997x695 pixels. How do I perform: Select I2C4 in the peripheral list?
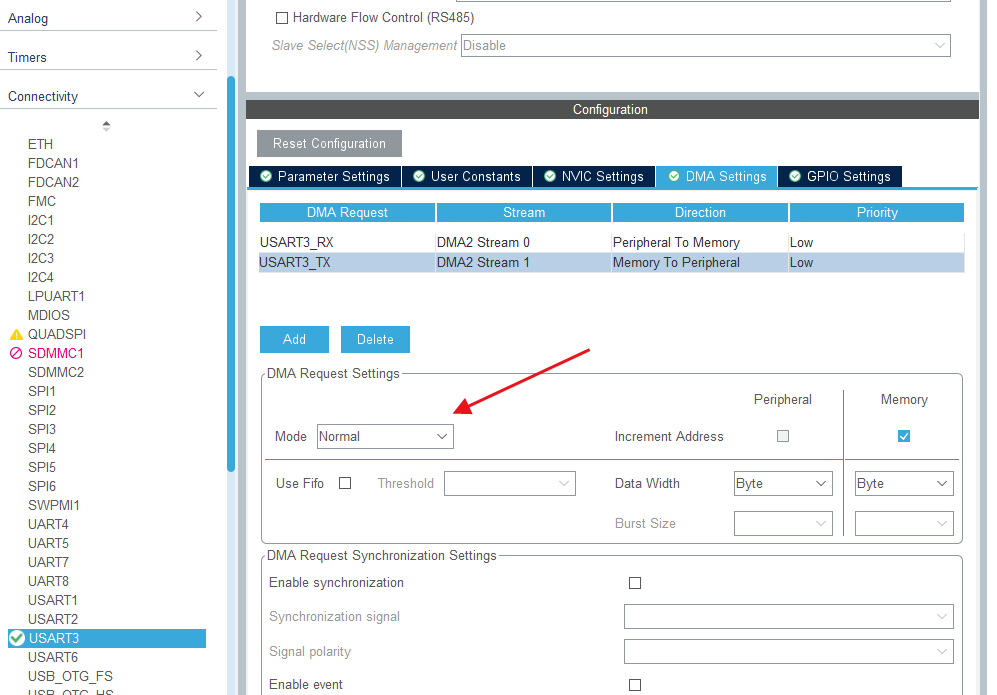pyautogui.click(x=41, y=277)
